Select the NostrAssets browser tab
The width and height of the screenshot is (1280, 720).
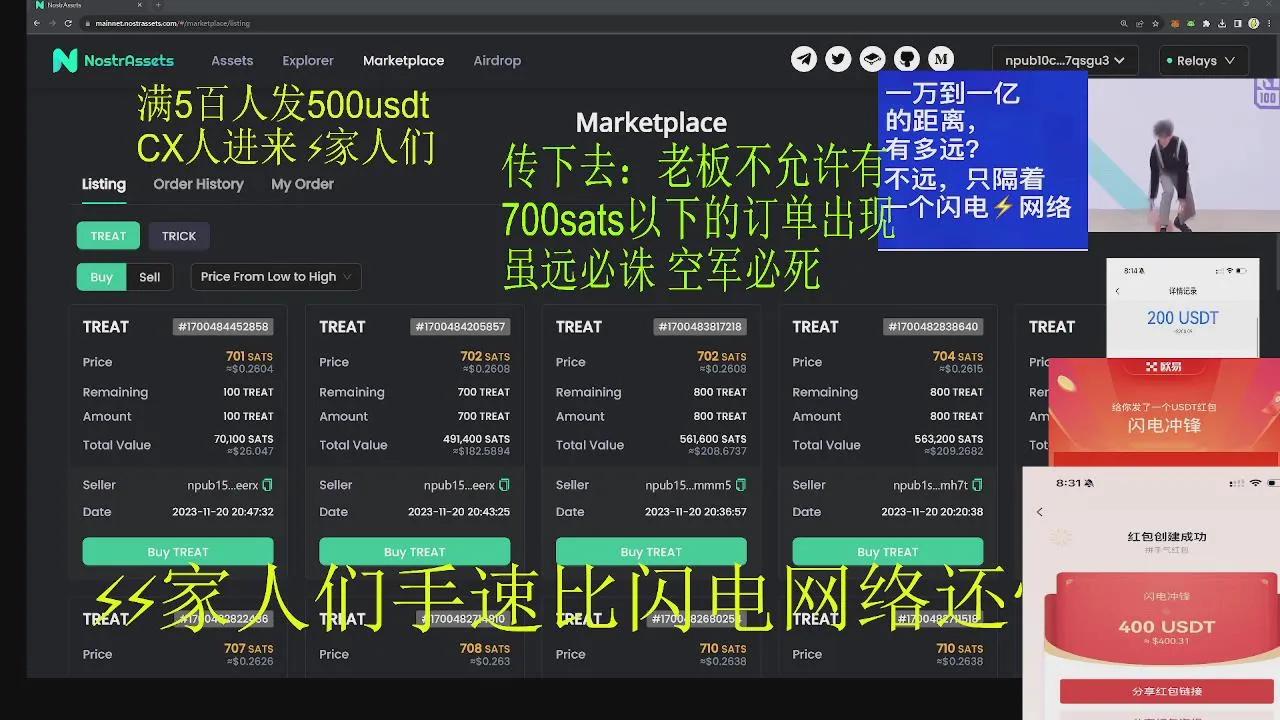89,5
